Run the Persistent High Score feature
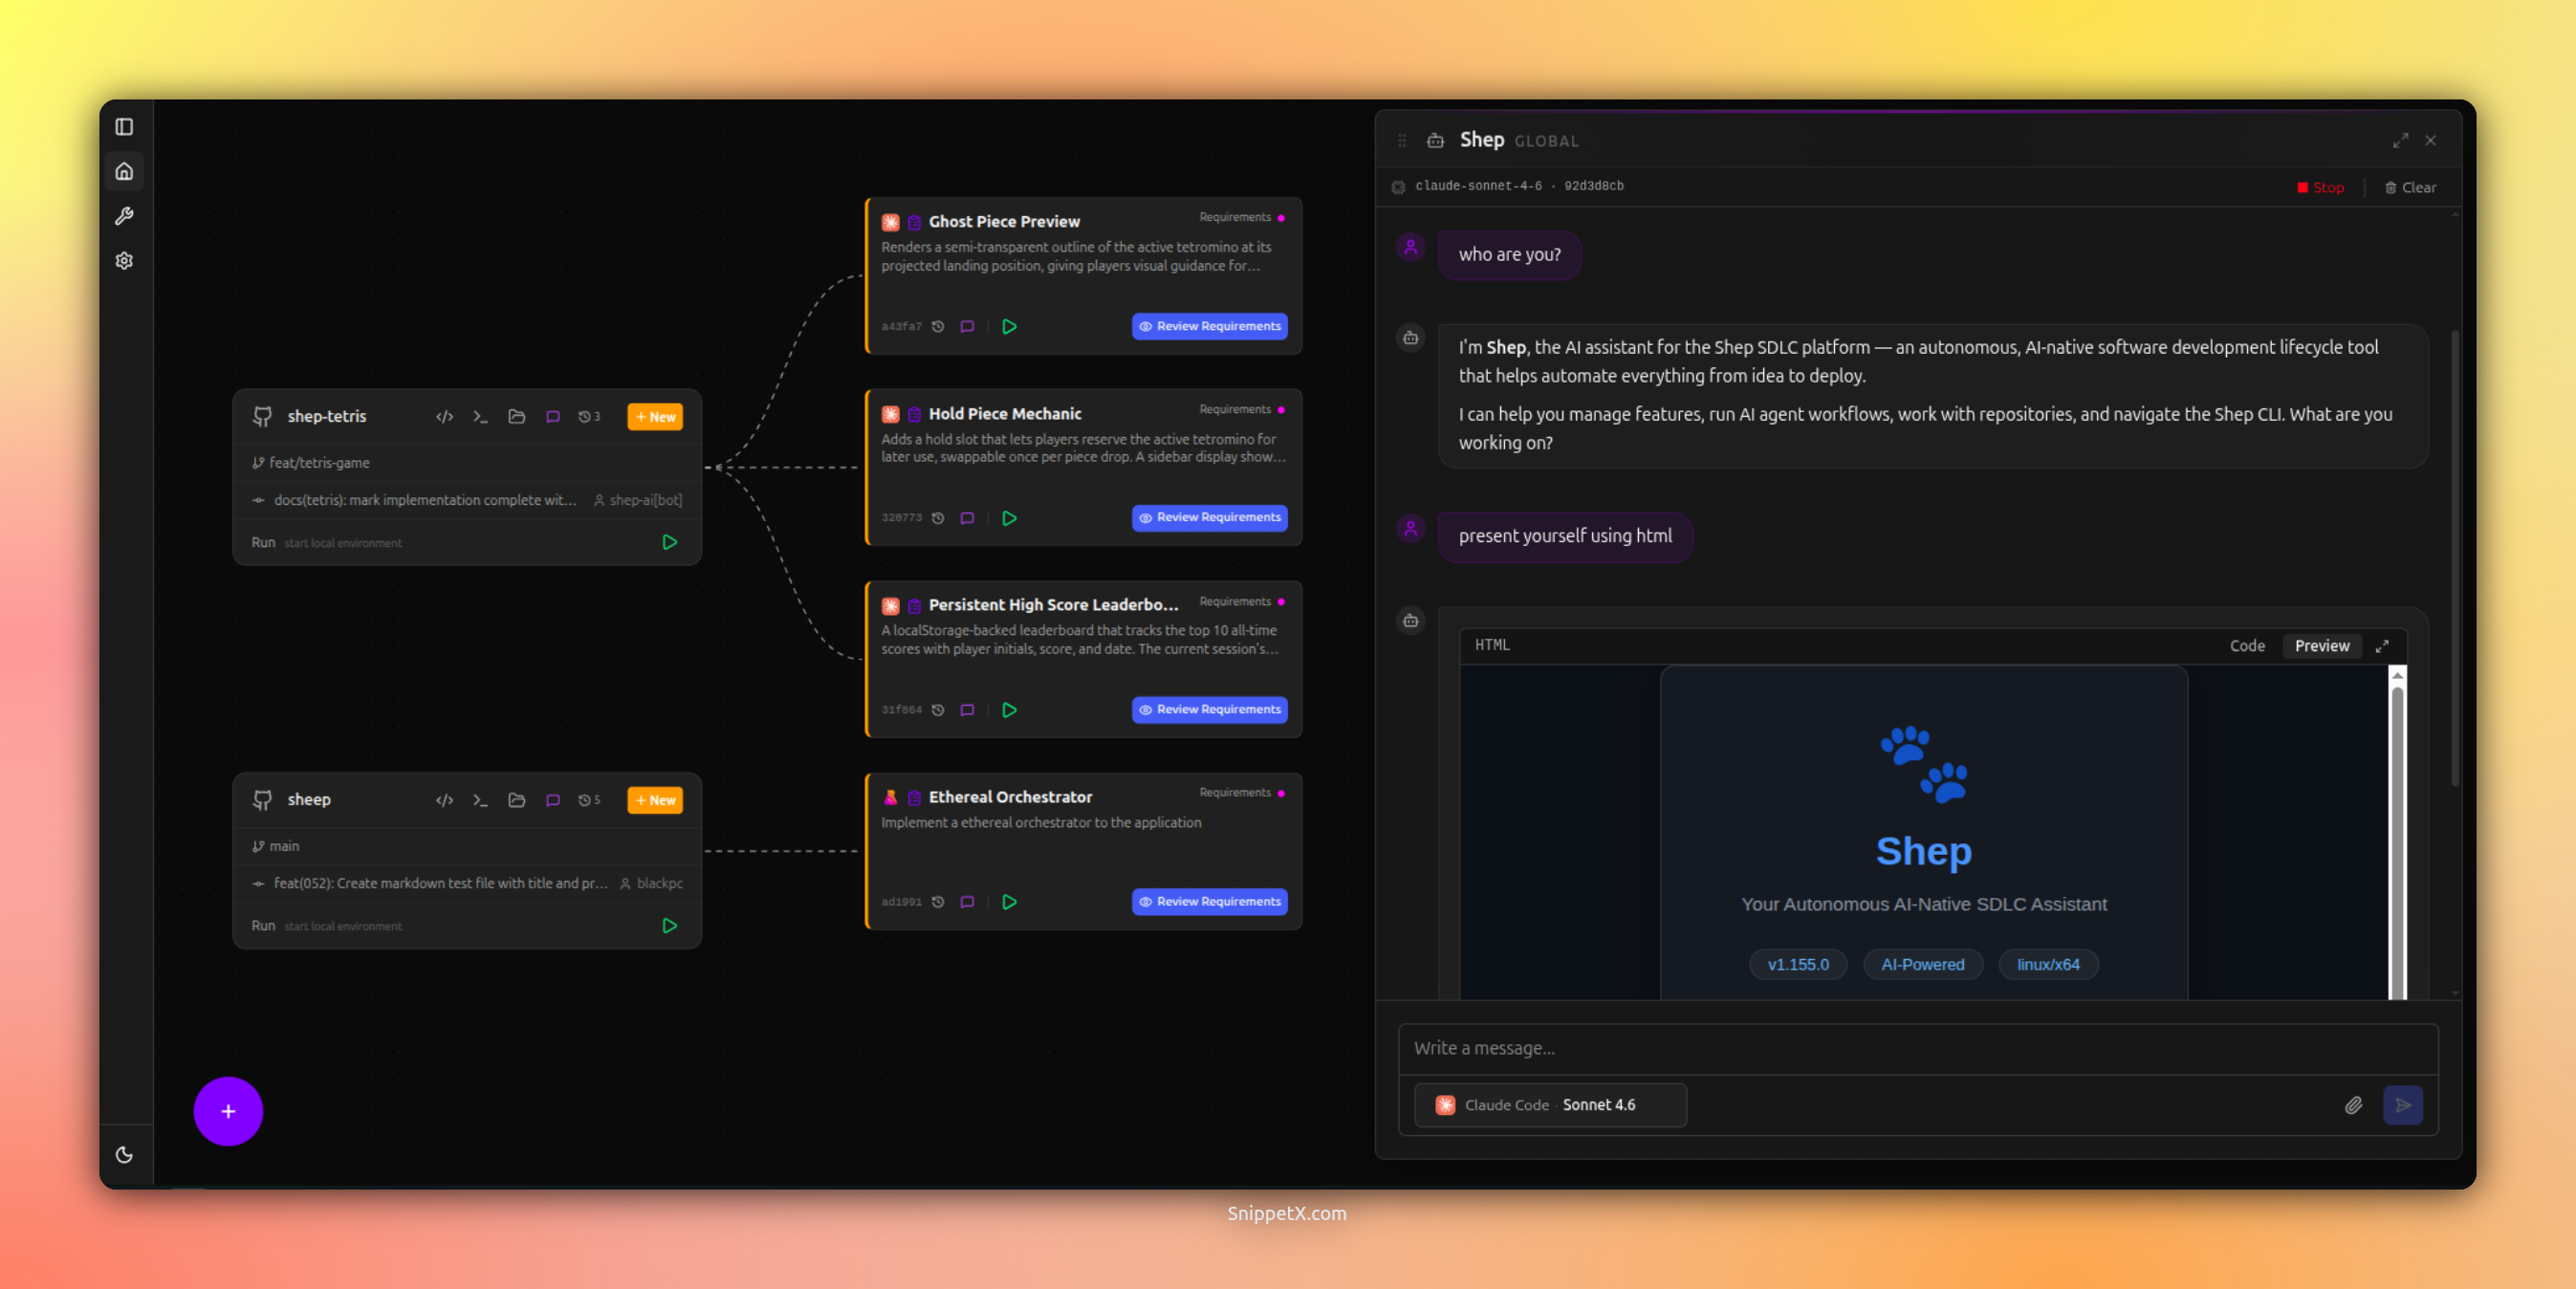Screen dimensions: 2576x1289 tap(1009, 710)
